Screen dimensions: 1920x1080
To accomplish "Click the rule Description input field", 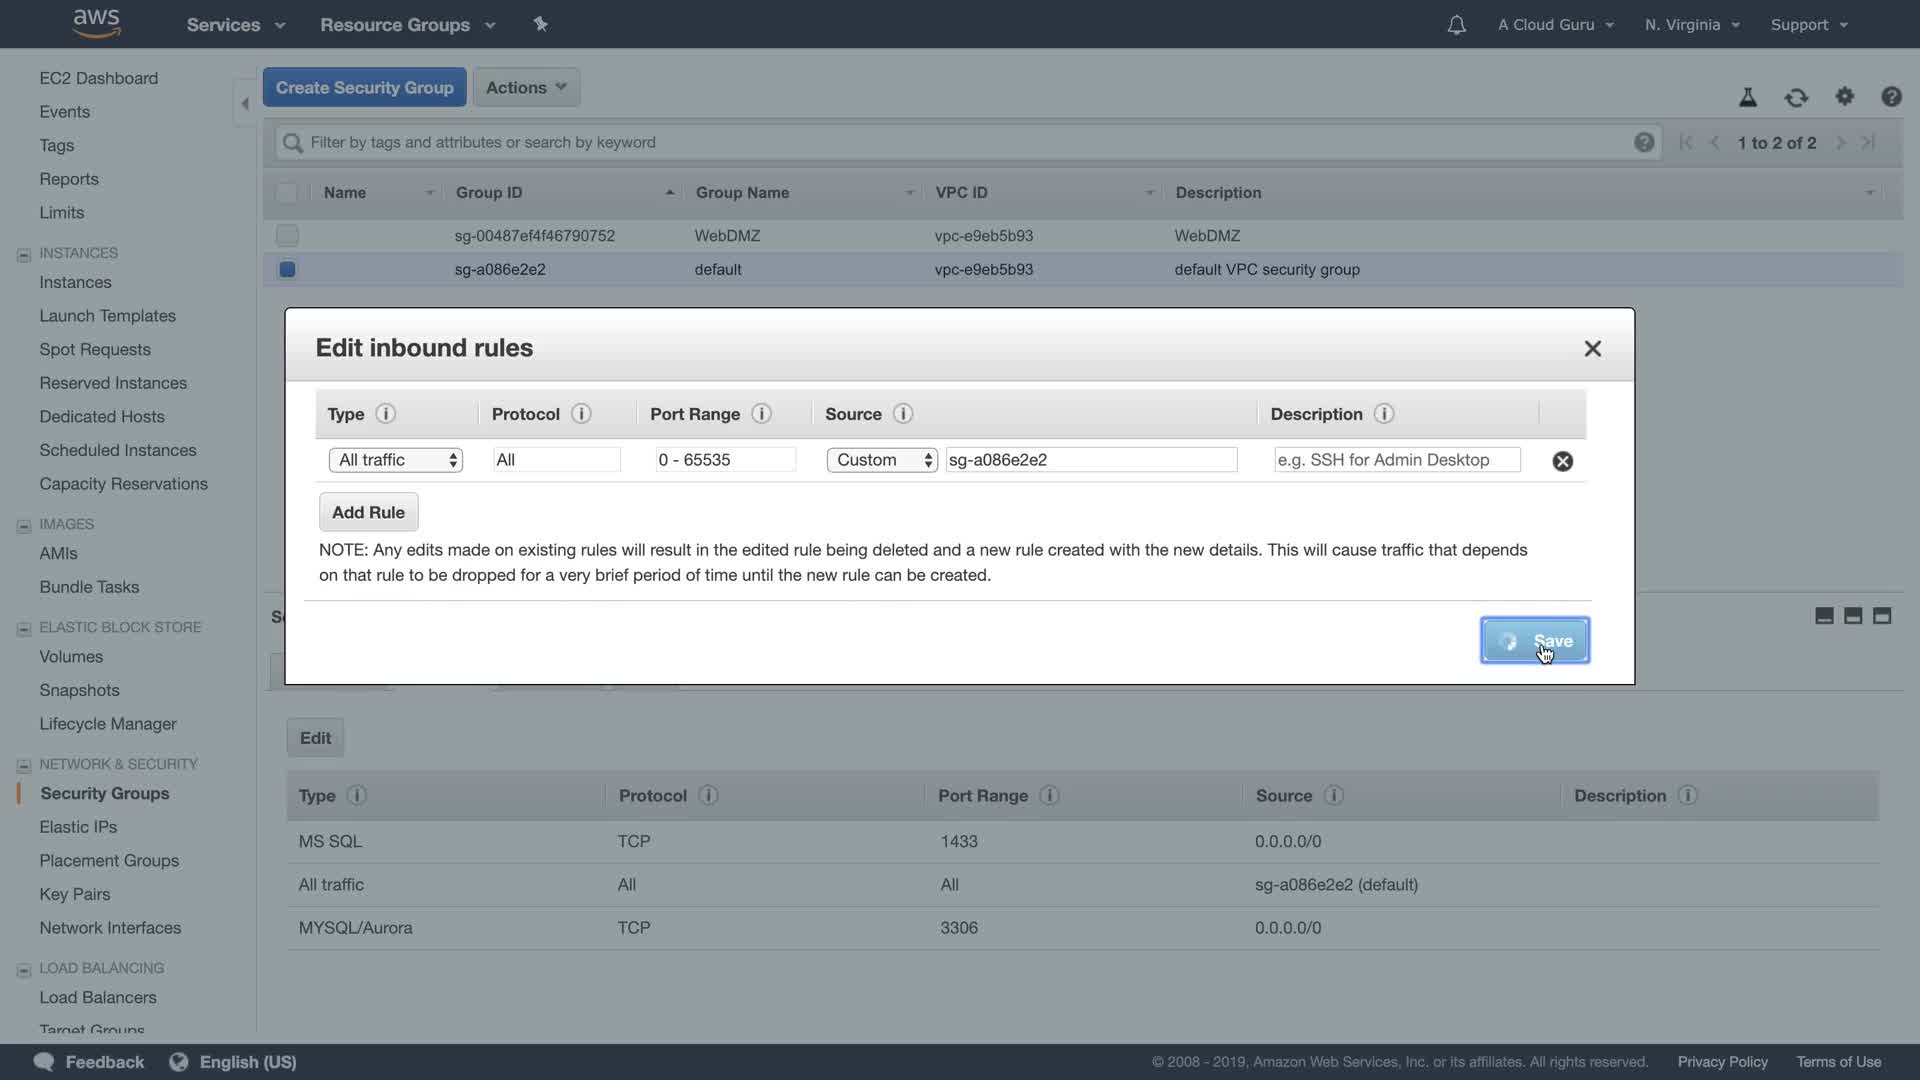I will click(1397, 460).
